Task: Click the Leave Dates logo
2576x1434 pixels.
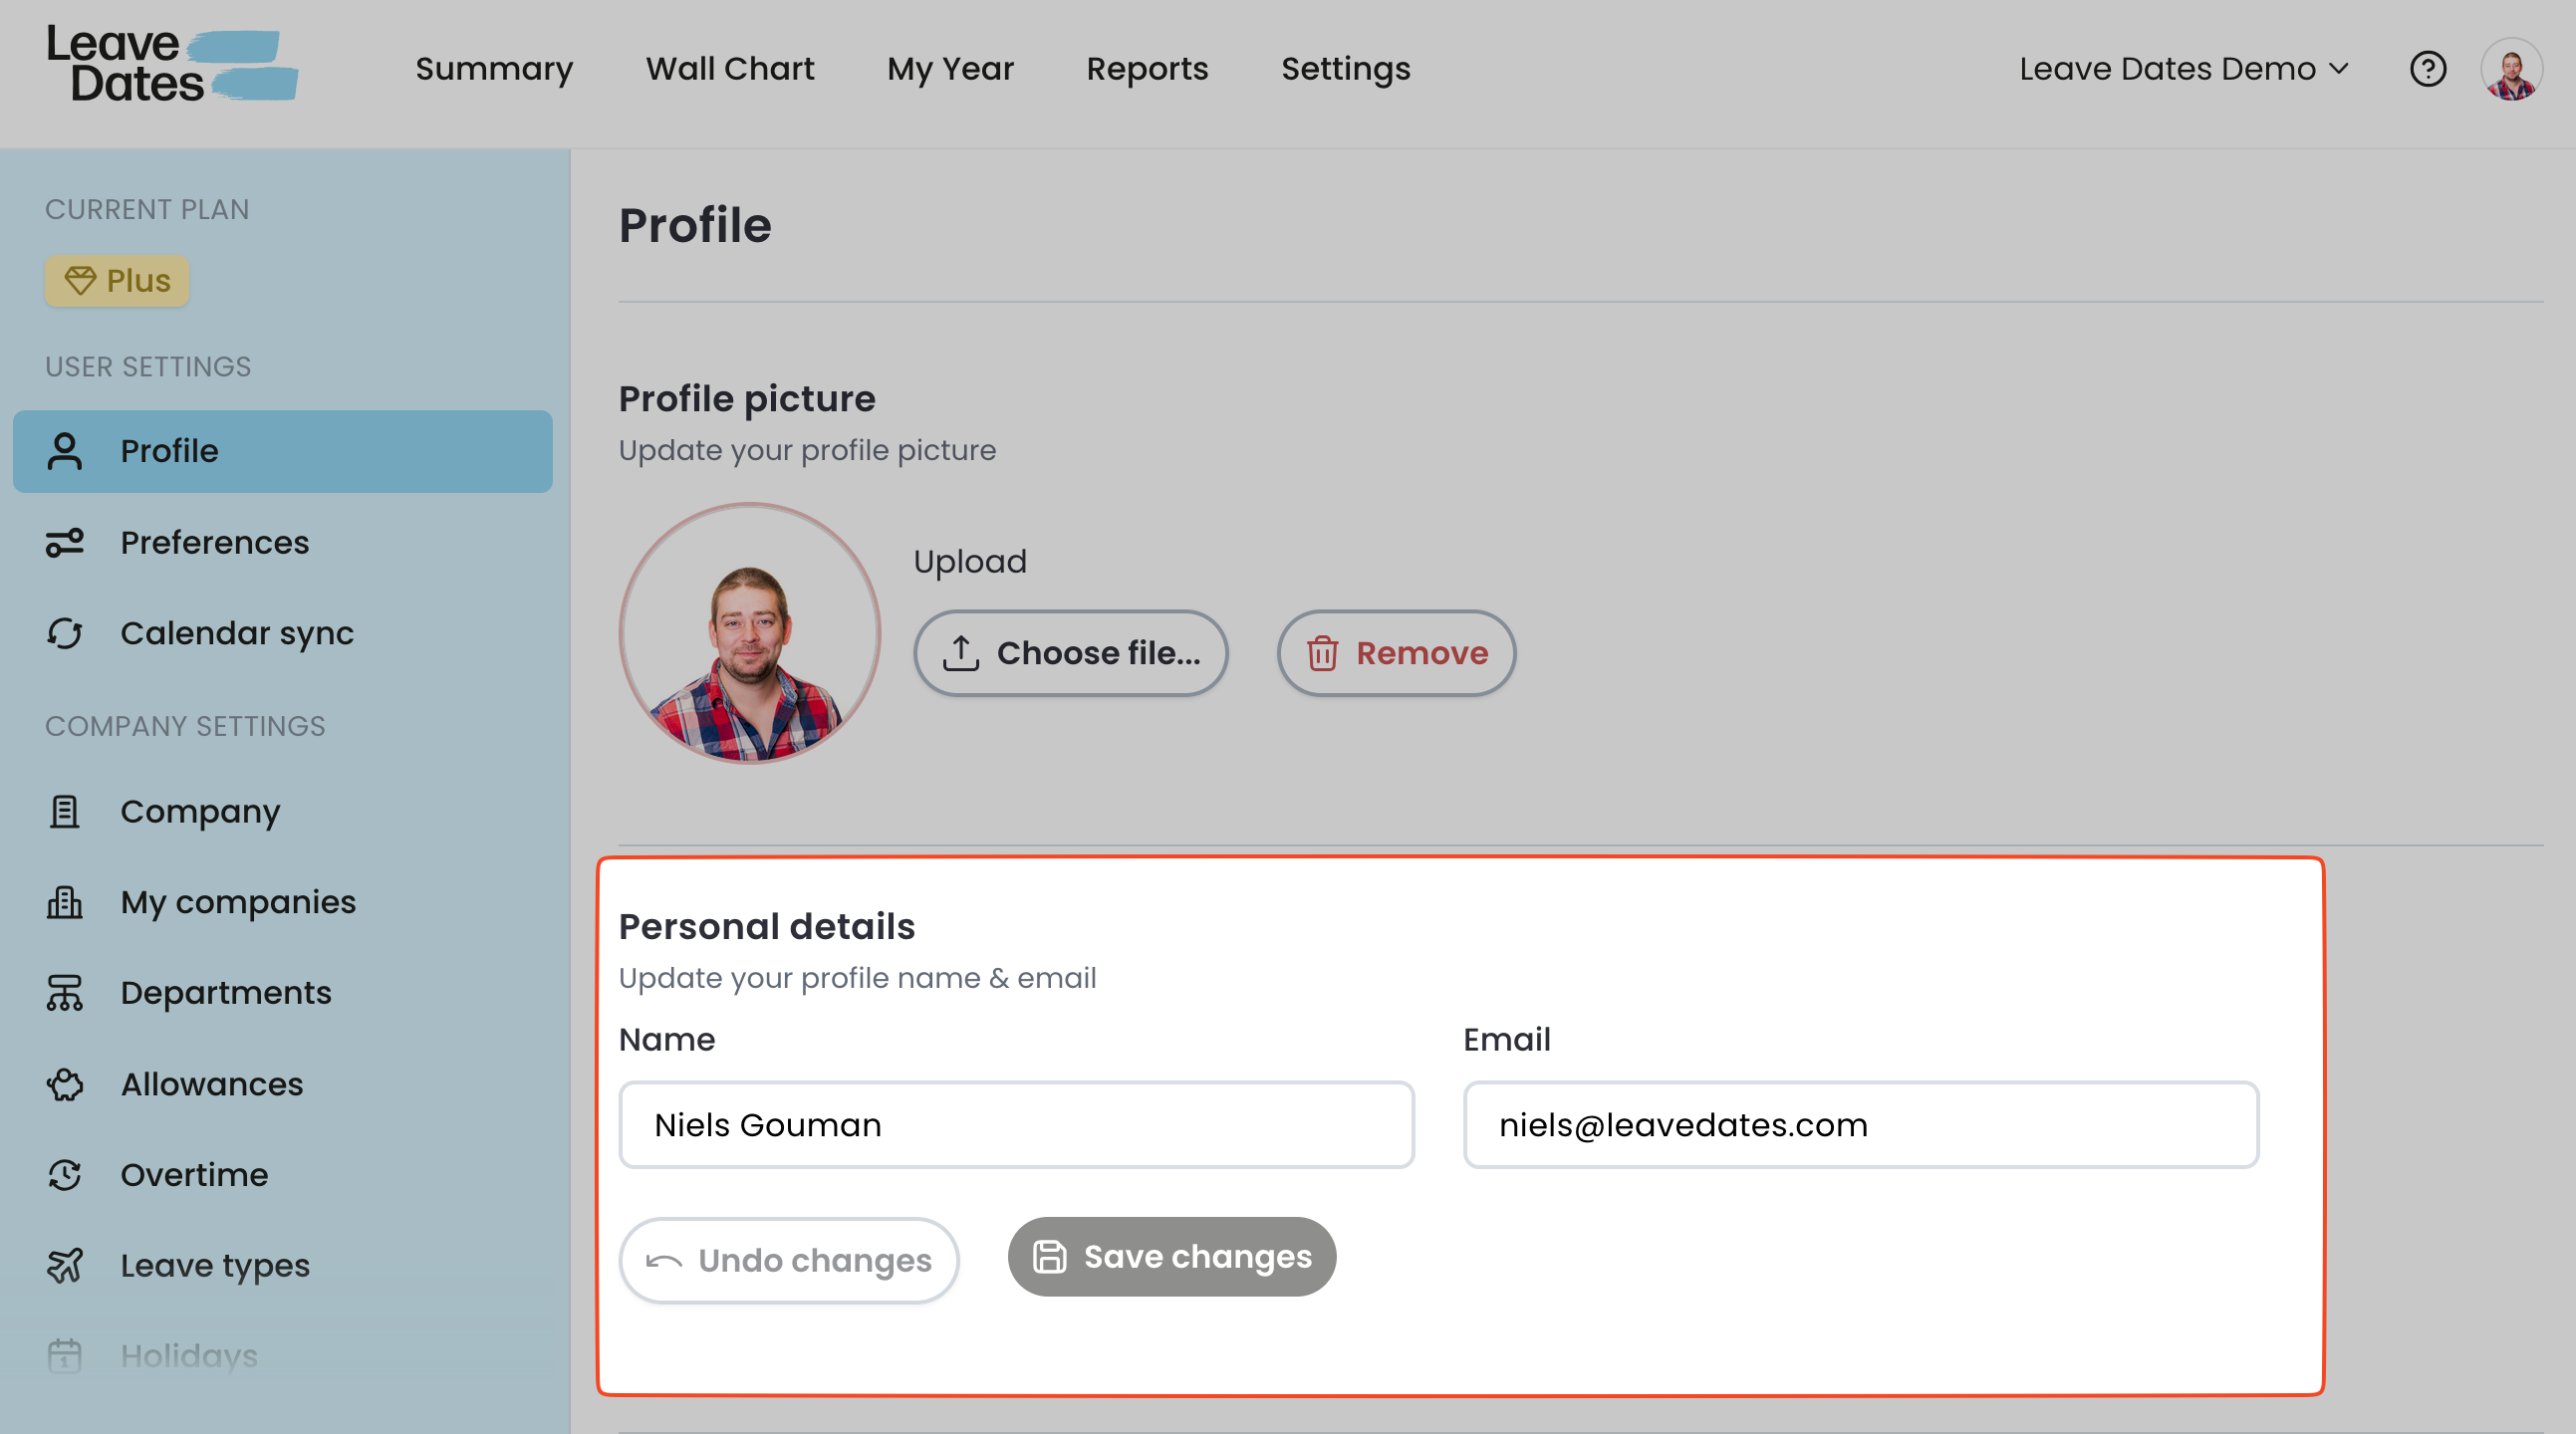Action: pyautogui.click(x=172, y=65)
